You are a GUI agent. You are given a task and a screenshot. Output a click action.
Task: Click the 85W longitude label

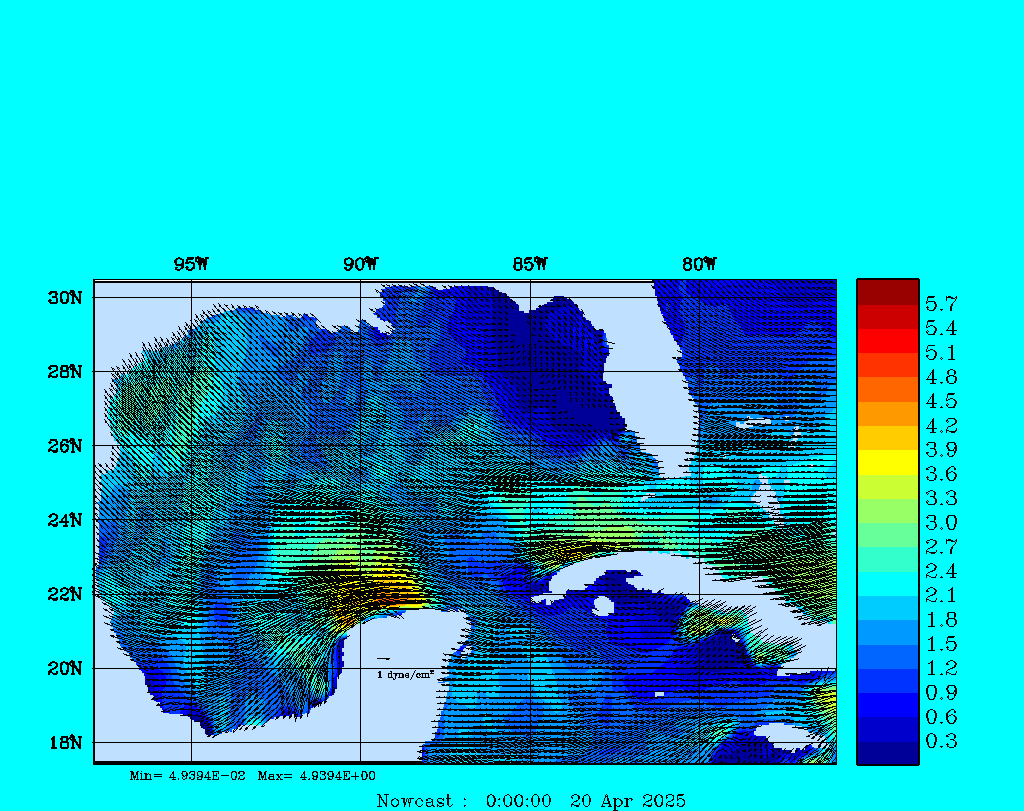529,265
